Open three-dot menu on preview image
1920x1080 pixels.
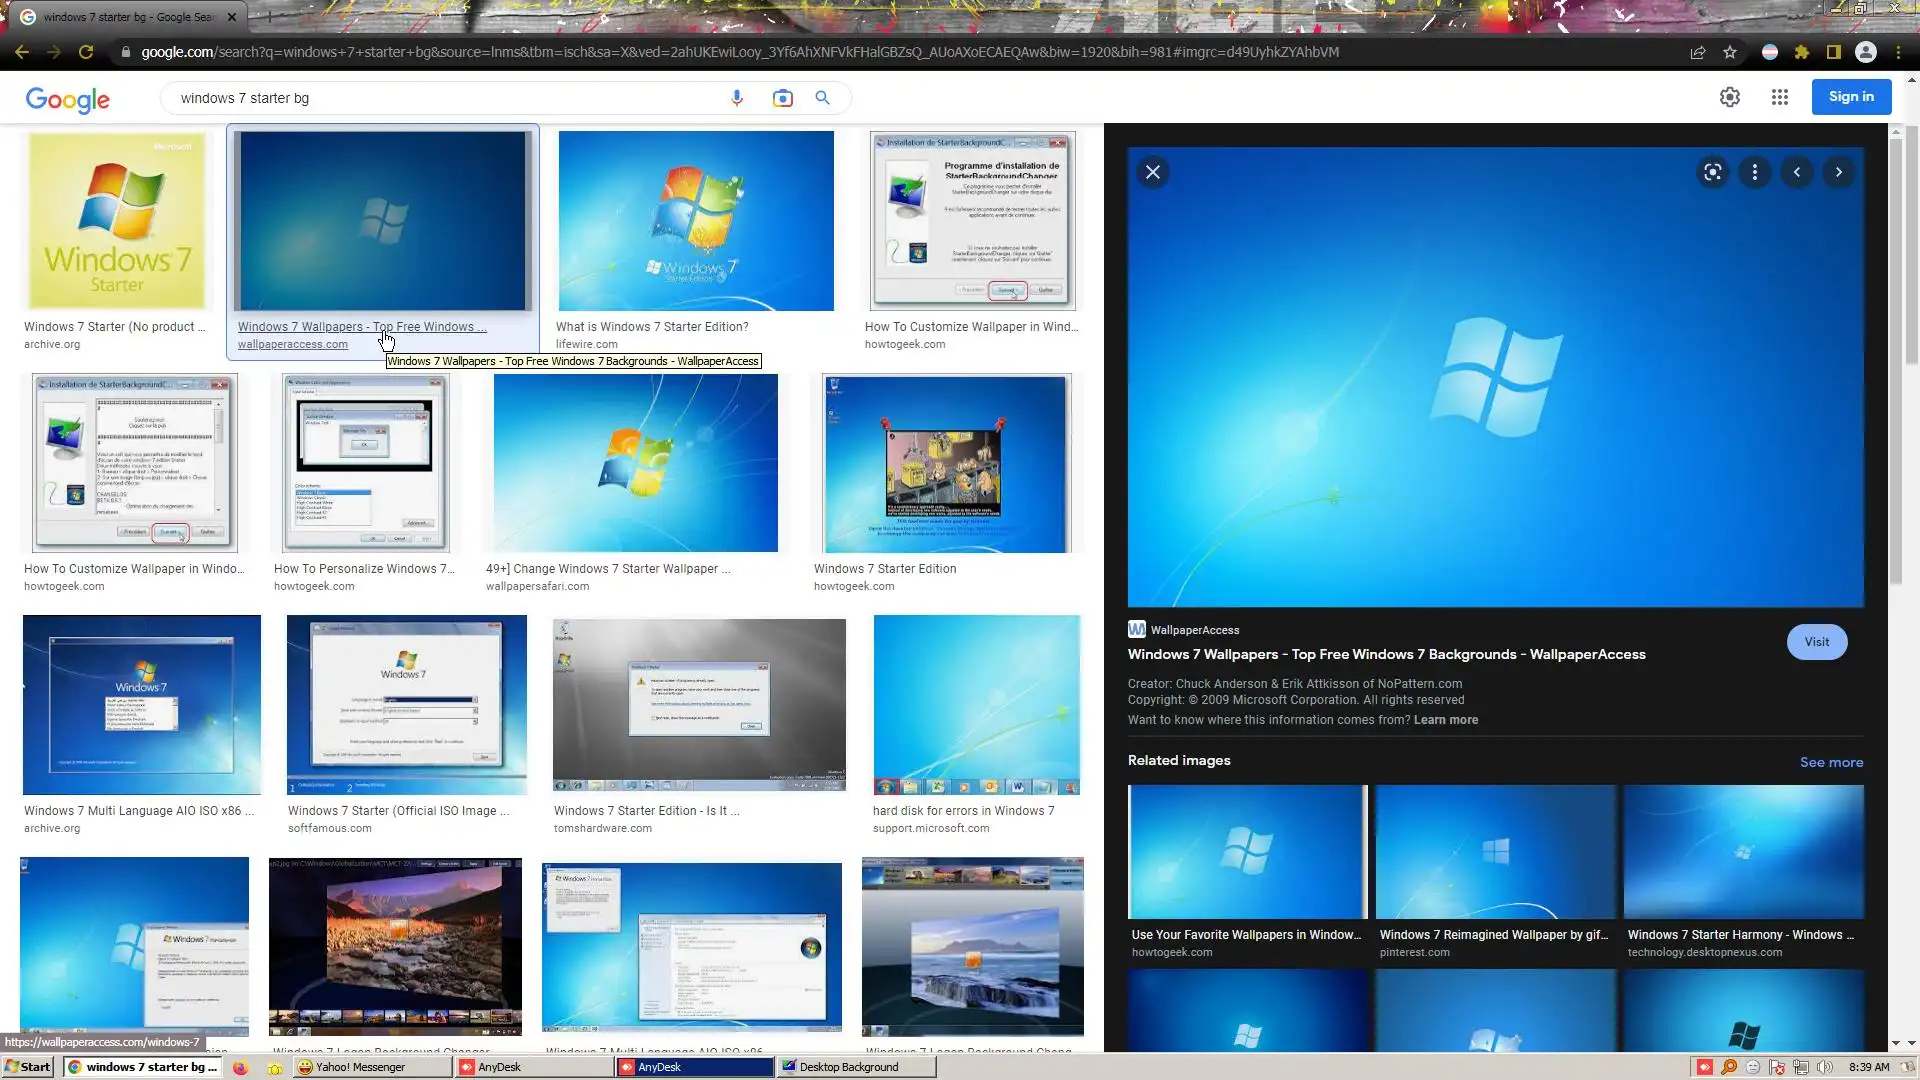tap(1755, 172)
